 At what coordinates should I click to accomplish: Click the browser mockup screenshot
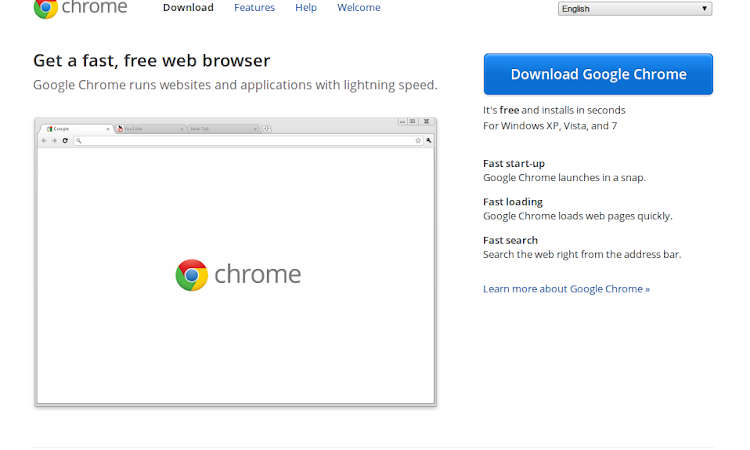coord(235,262)
